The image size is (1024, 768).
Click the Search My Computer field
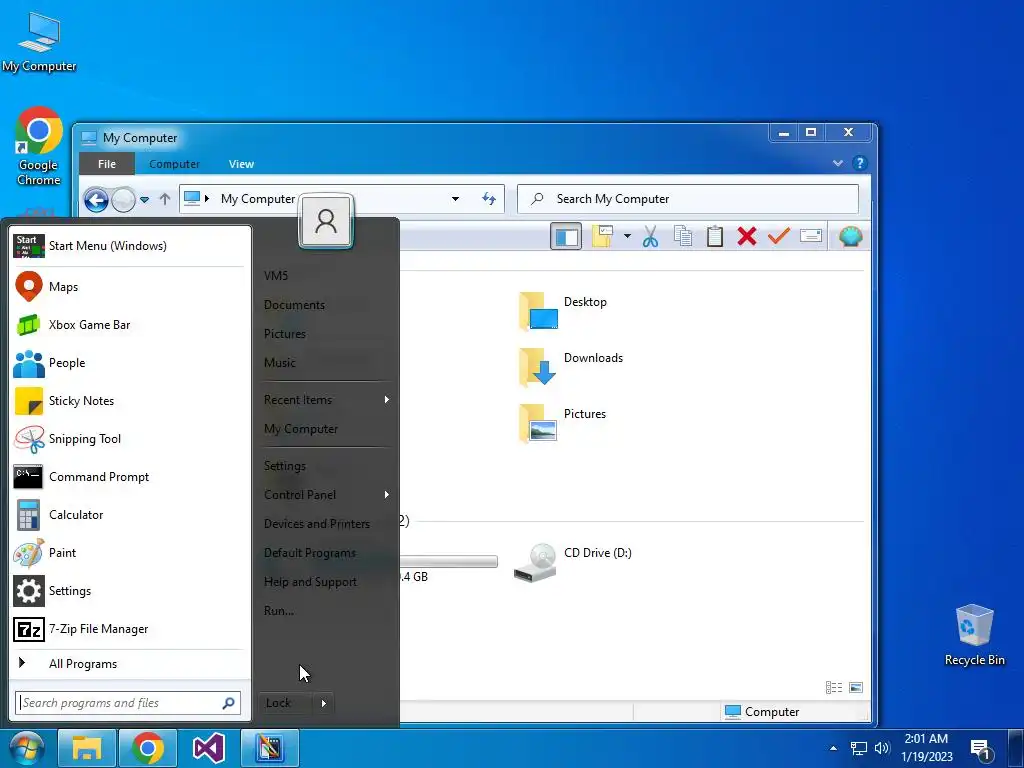pos(688,199)
